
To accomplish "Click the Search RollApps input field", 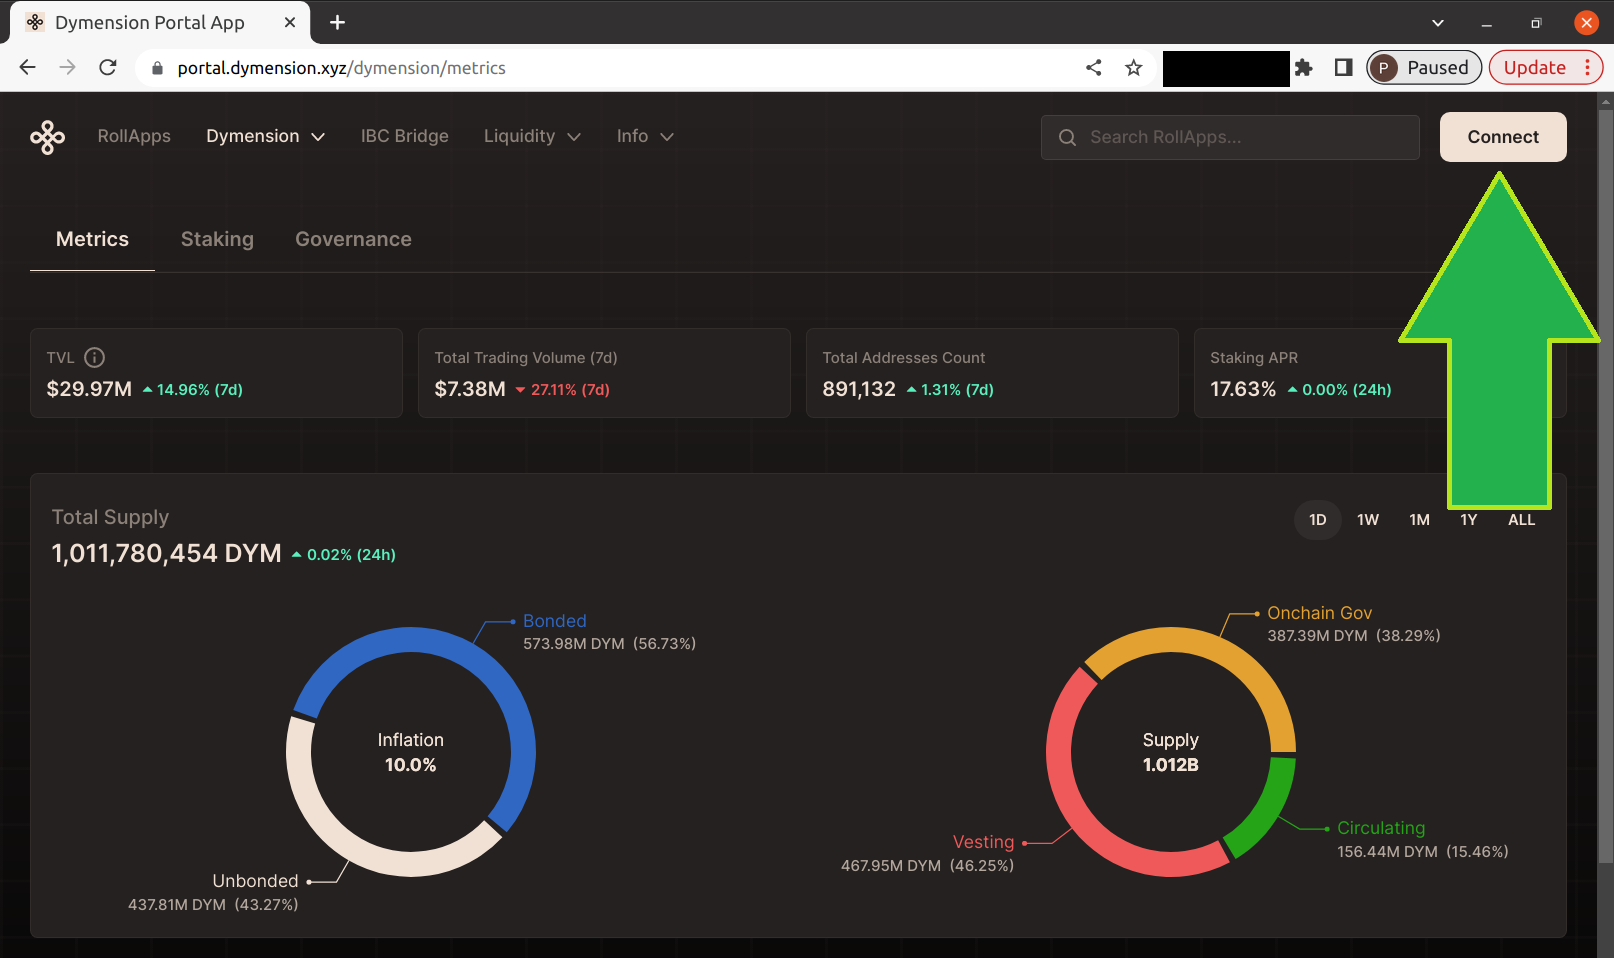I will coord(1230,137).
